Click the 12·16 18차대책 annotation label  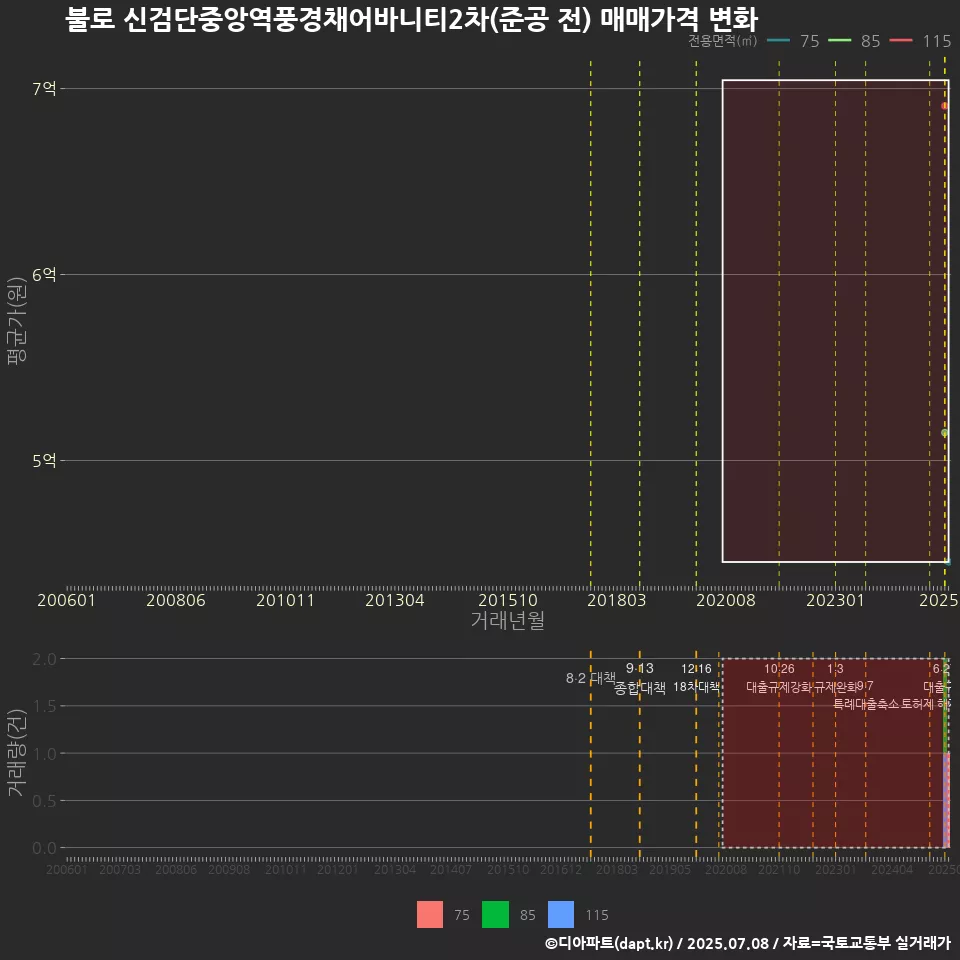[x=696, y=678]
